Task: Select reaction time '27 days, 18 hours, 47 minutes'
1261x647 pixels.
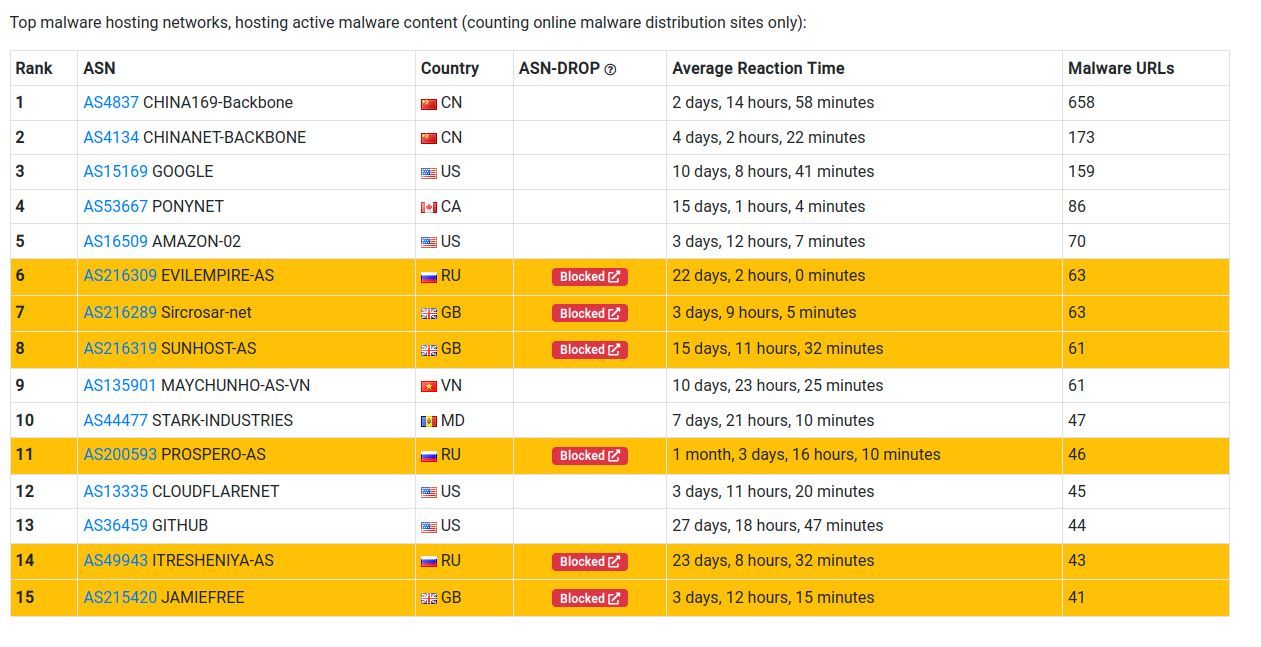Action: (778, 525)
